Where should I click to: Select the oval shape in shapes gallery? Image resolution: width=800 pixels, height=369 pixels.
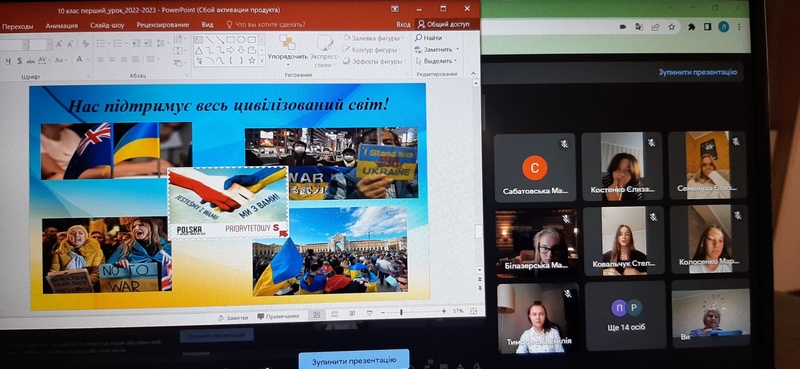[x=241, y=40]
